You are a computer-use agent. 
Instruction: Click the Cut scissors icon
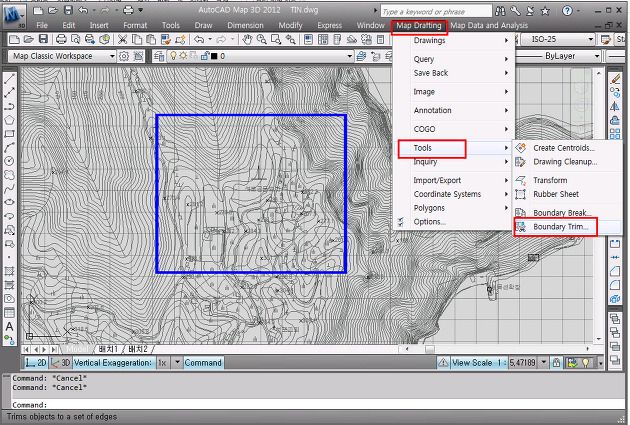pos(122,39)
